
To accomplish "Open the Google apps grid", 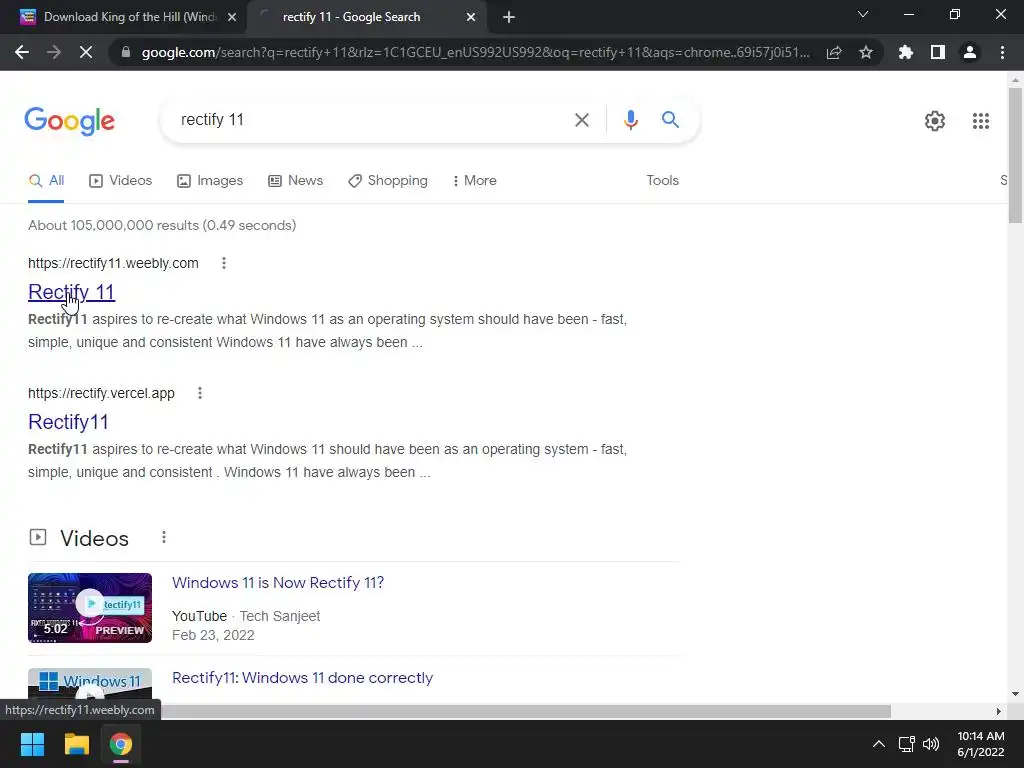I will [x=980, y=121].
